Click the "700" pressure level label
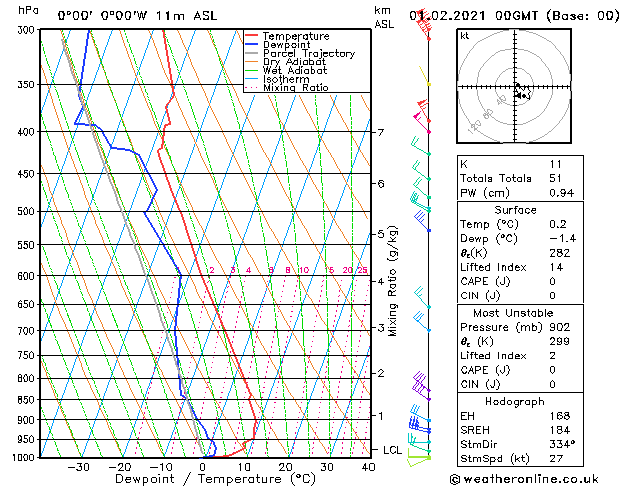This screenshot has width=629, height=486. point(28,331)
